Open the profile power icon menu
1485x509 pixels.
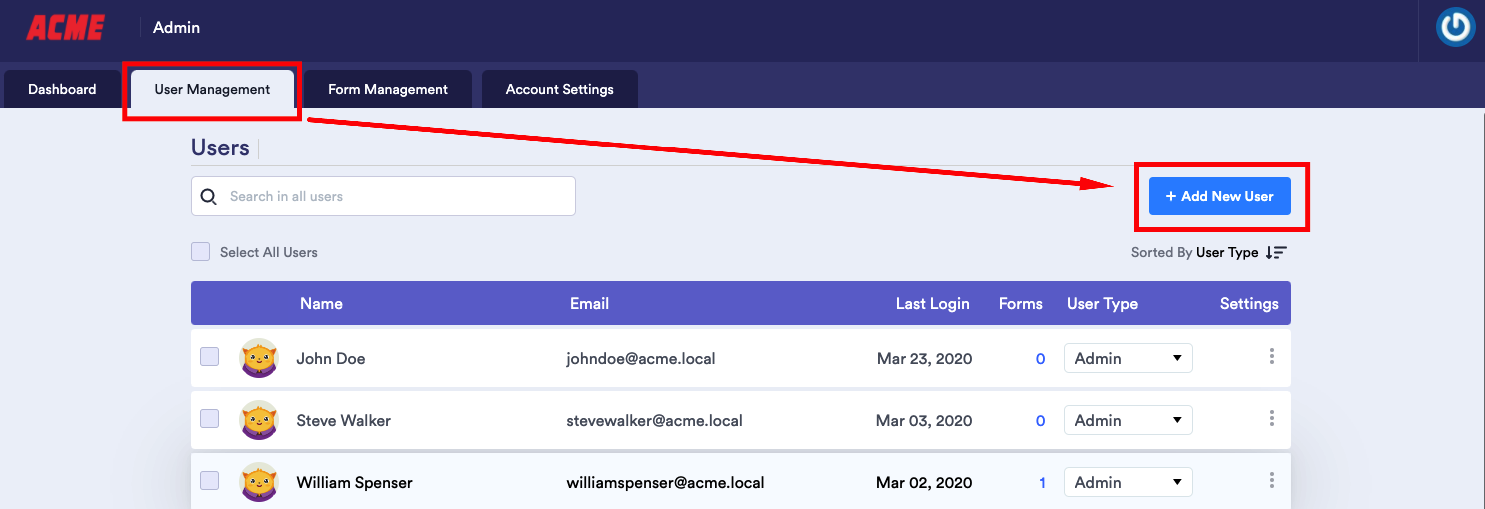[1455, 28]
